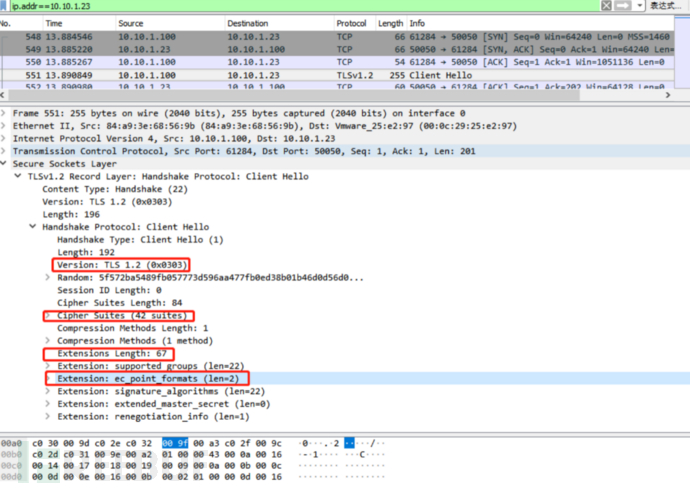Sort packets by the Time column
The height and width of the screenshot is (490, 690).
click(x=54, y=22)
